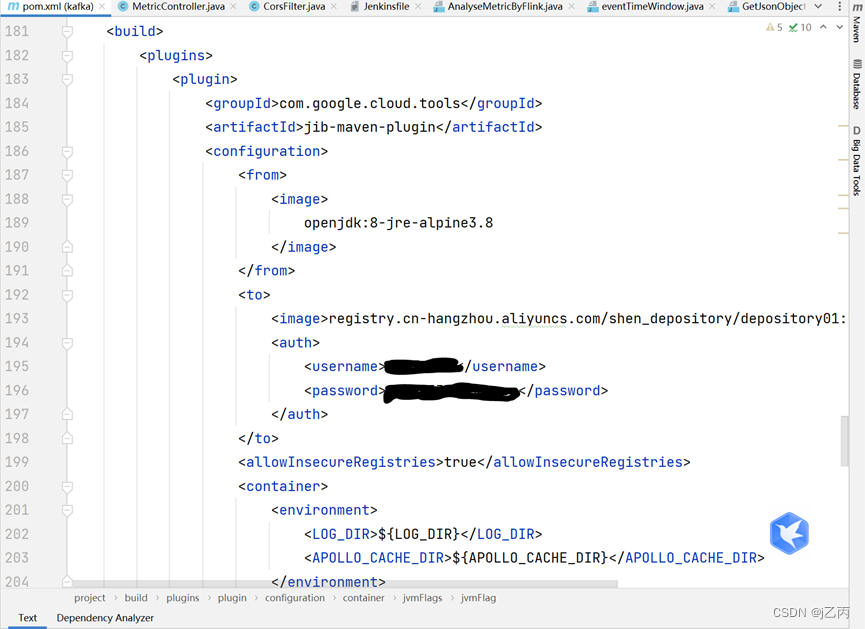This screenshot has width=865, height=629.
Task: Click the container breadcrumb
Action: click(364, 598)
